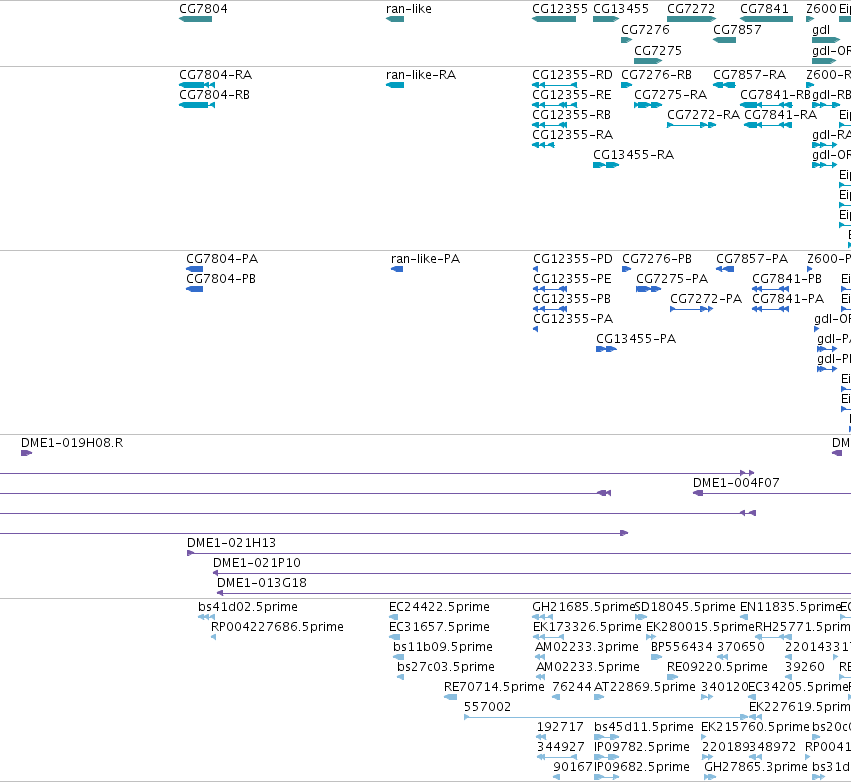Screen dimensions: 851x782
Task: Open the CG12355-PA protein label
Action: [573, 318]
